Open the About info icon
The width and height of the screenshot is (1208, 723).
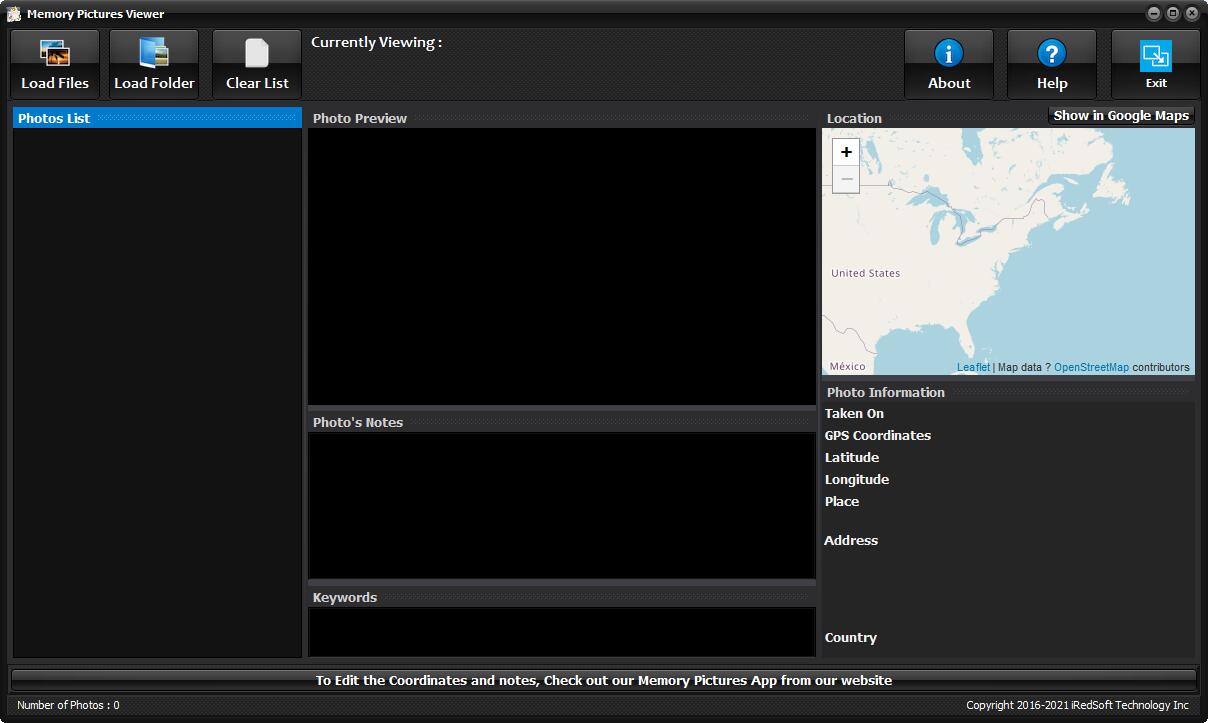[x=948, y=53]
